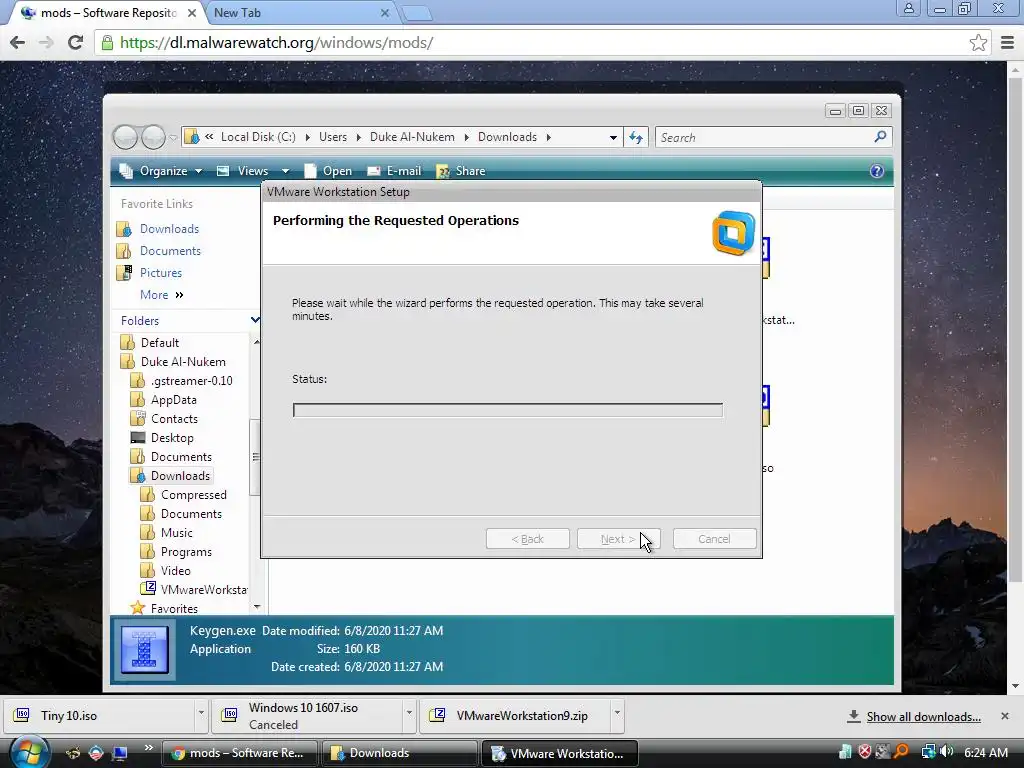1024x768 pixels.
Task: Click the Keygen.exe preview icon in details pane
Action: pyautogui.click(x=145, y=650)
